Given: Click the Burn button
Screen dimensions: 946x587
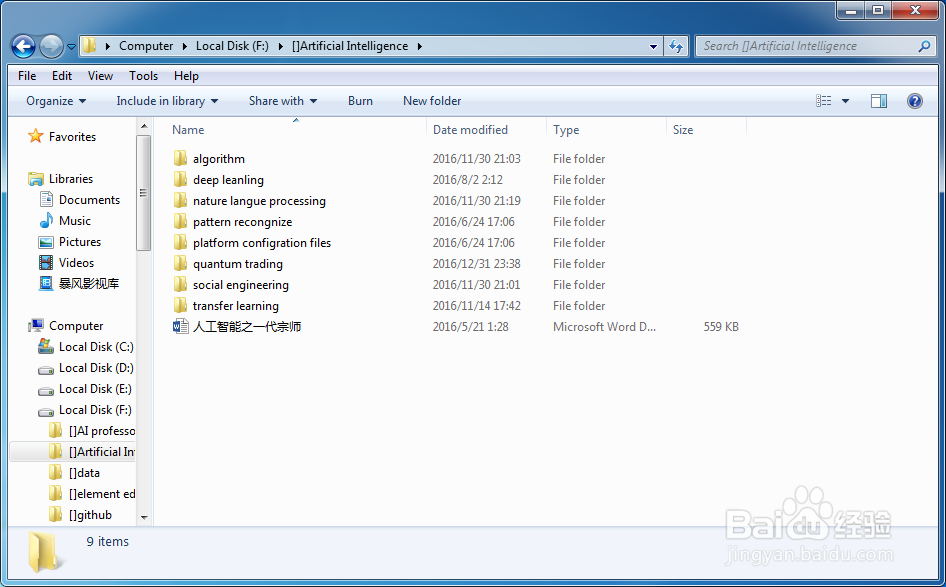Looking at the screenshot, I should coord(360,101).
